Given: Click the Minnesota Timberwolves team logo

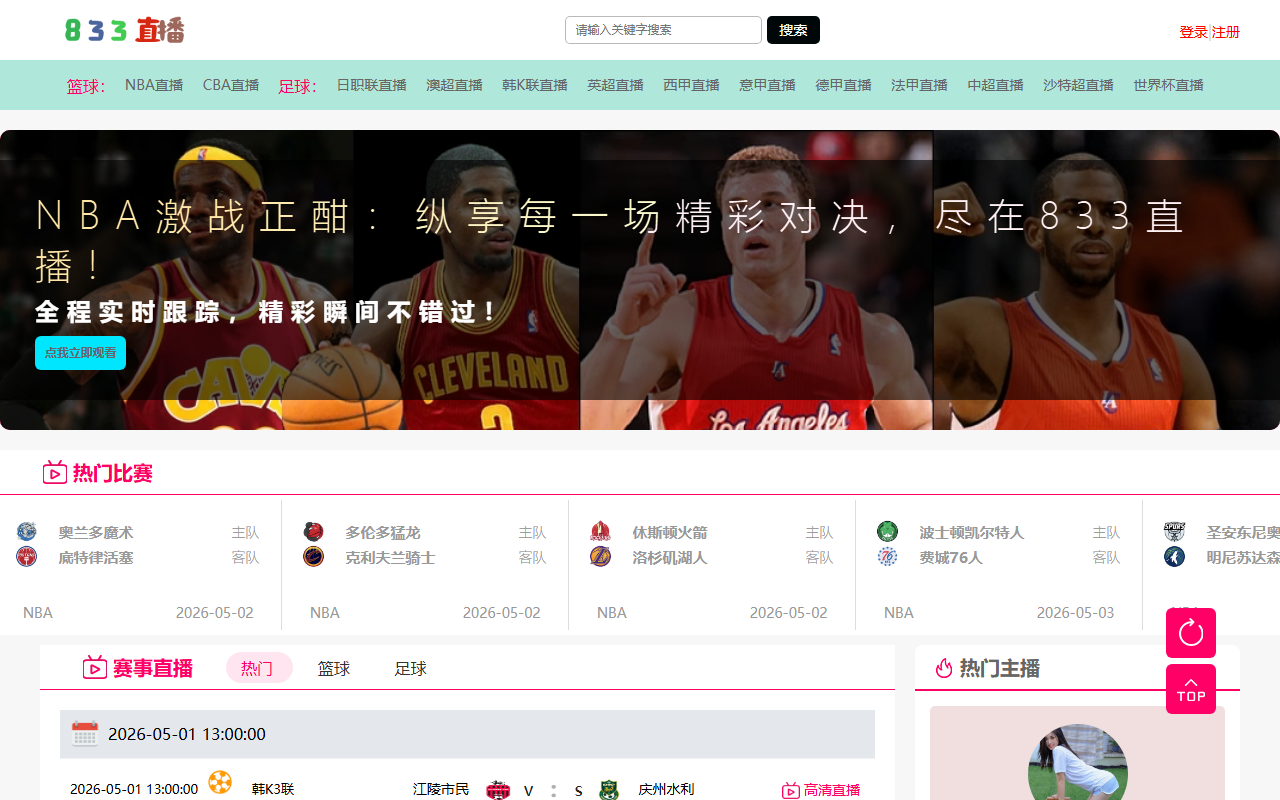Looking at the screenshot, I should 1174,557.
